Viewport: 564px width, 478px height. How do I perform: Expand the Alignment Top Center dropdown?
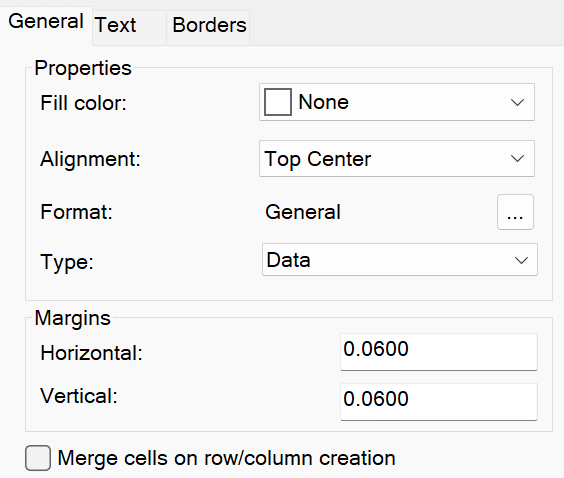pyautogui.click(x=397, y=159)
